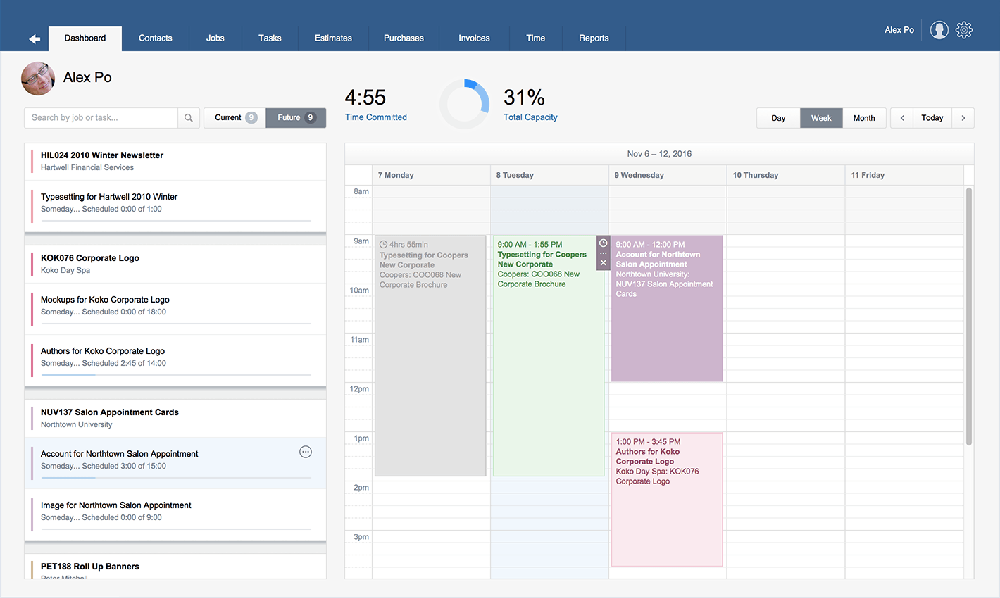Open Wednesday Authors for Koko event
This screenshot has width=1000, height=598.
pyautogui.click(x=667, y=500)
